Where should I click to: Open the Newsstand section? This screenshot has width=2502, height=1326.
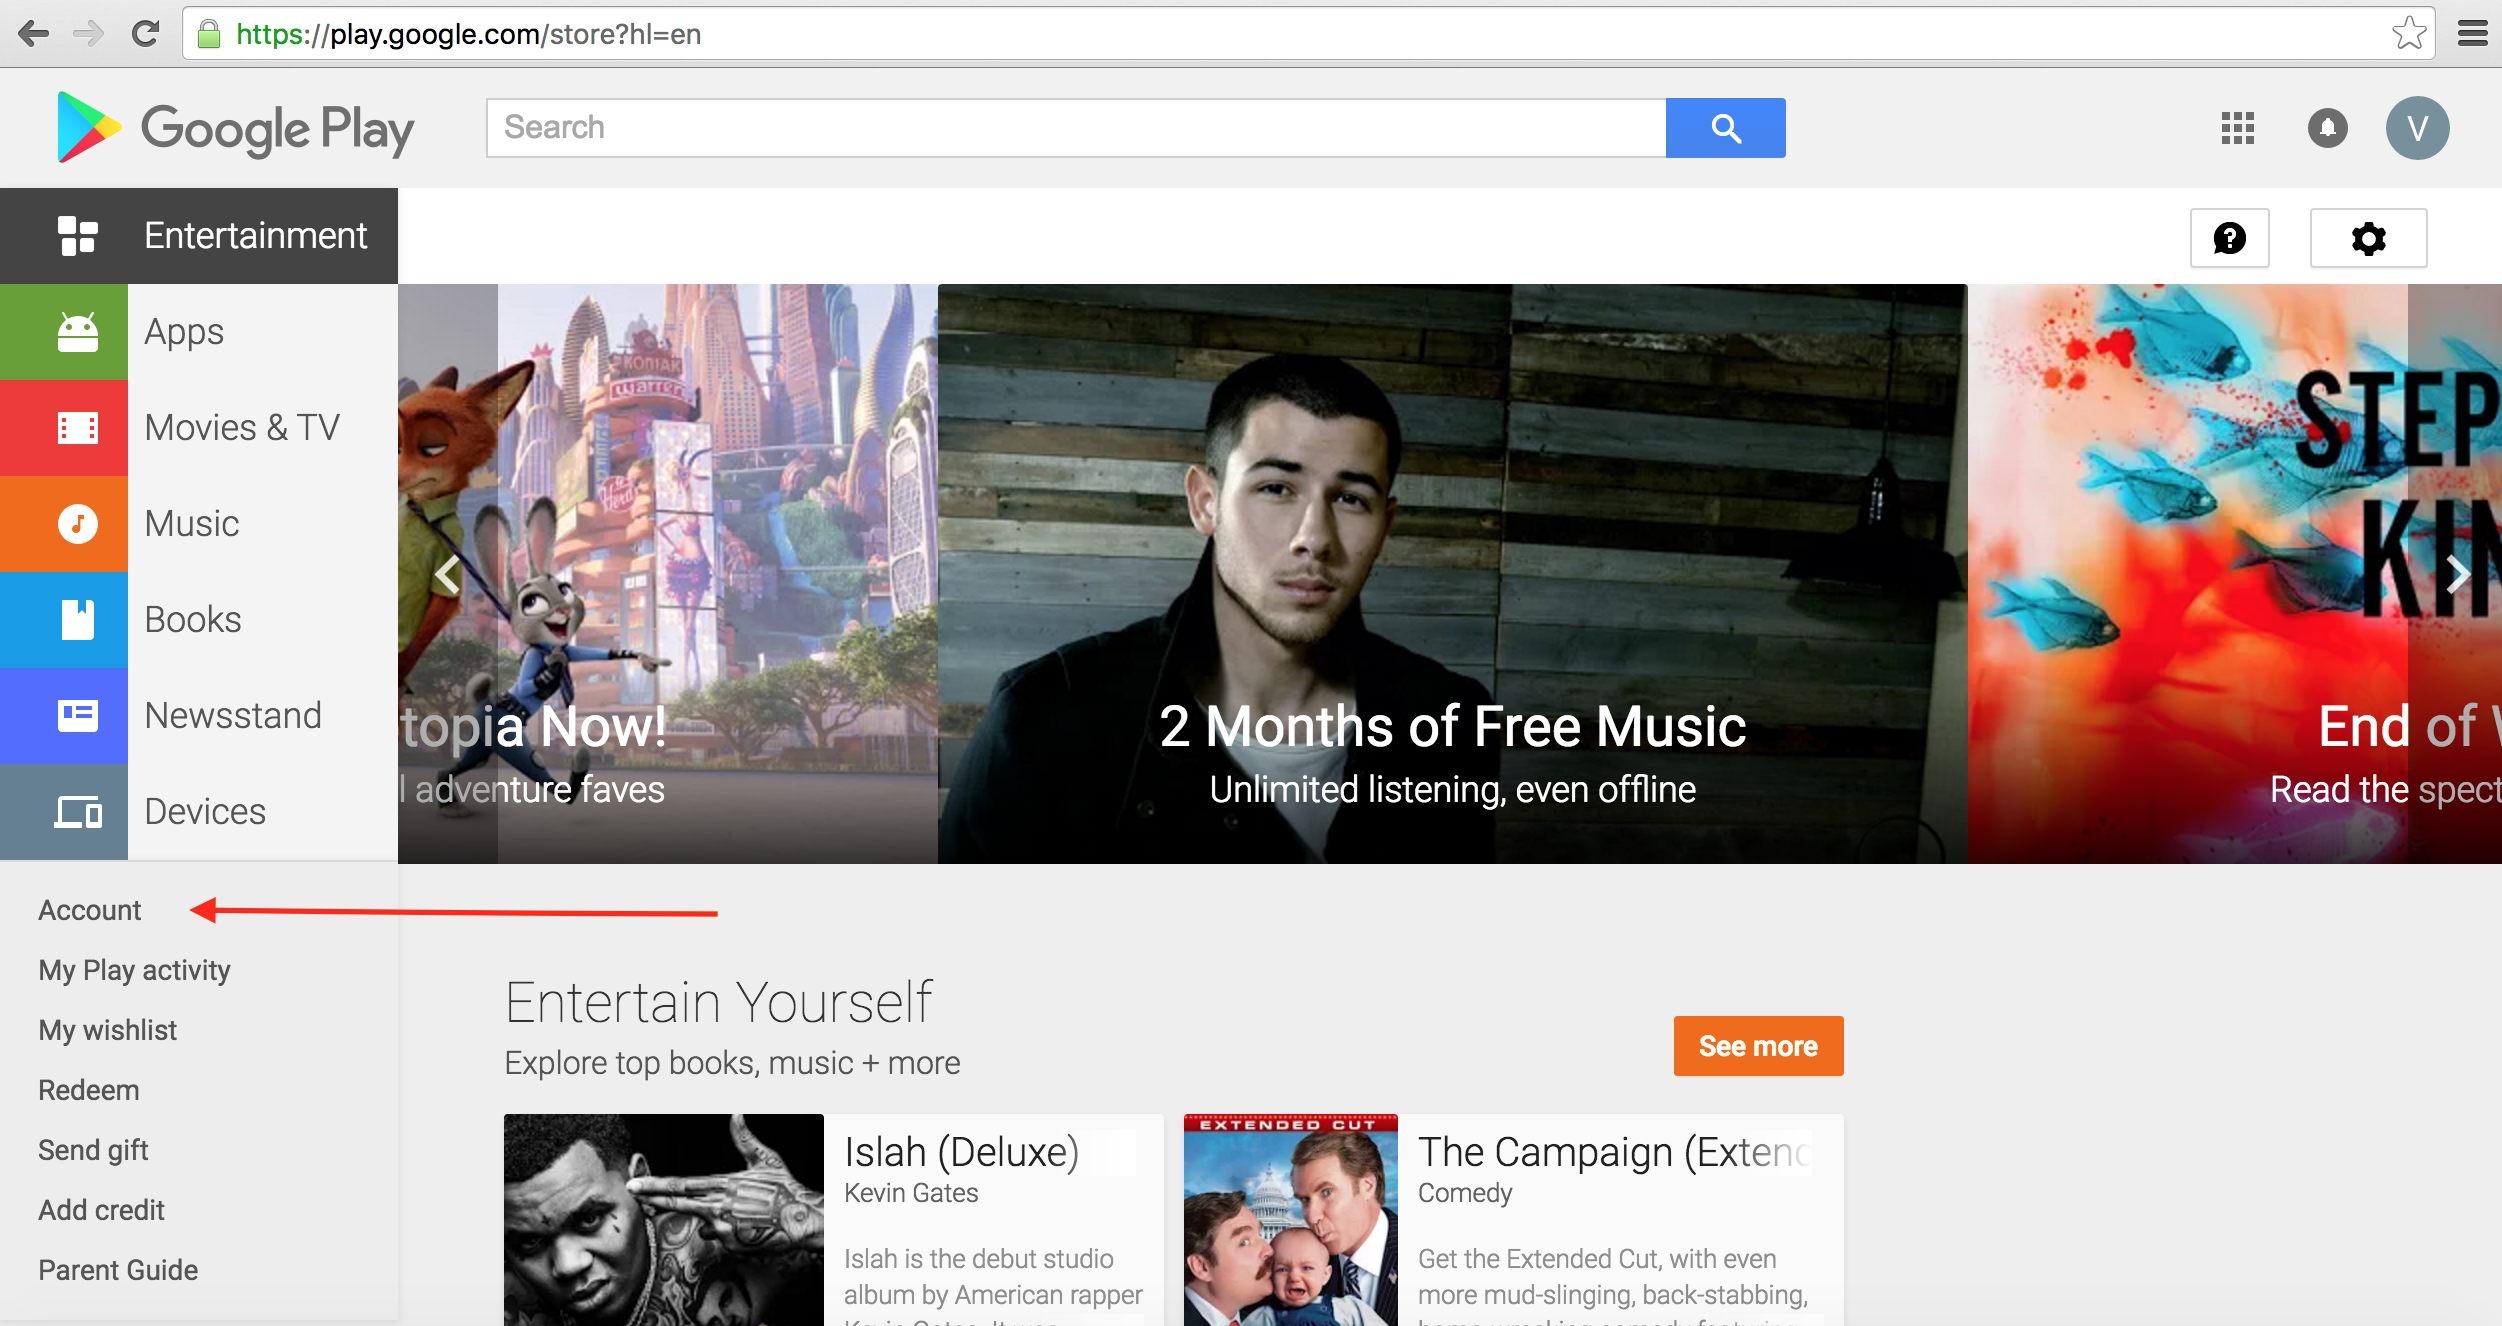(x=199, y=716)
